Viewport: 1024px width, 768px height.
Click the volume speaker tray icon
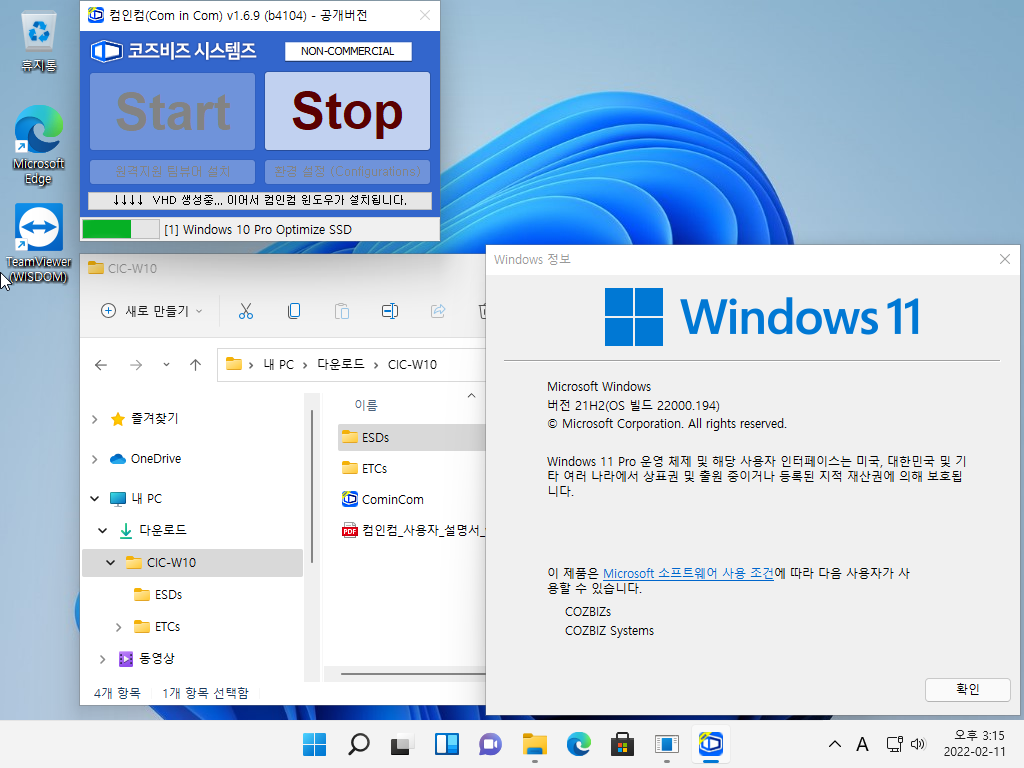coord(918,744)
